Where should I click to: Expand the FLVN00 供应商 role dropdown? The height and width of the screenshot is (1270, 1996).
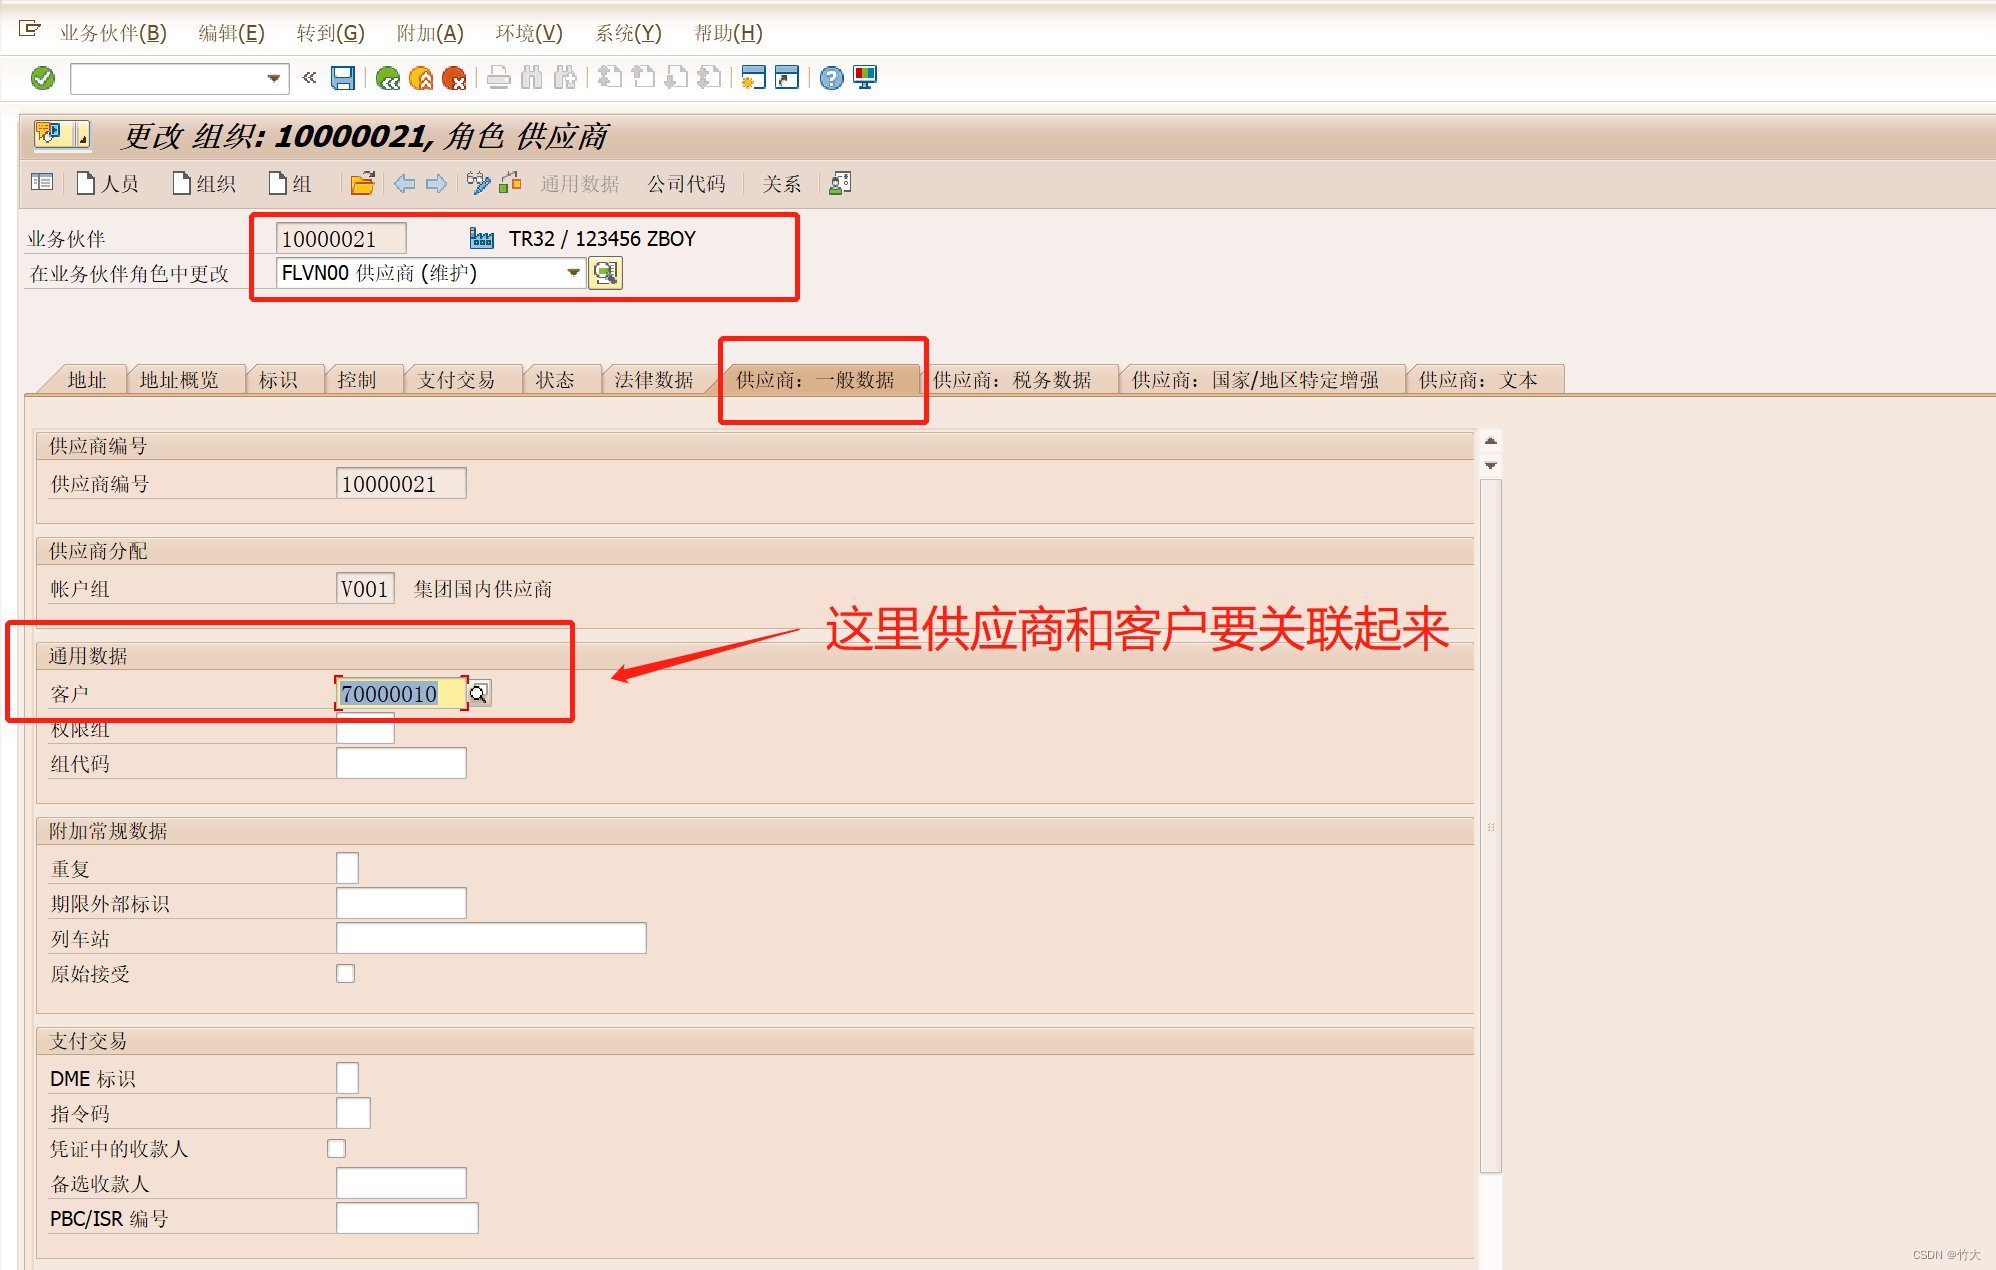coord(573,273)
